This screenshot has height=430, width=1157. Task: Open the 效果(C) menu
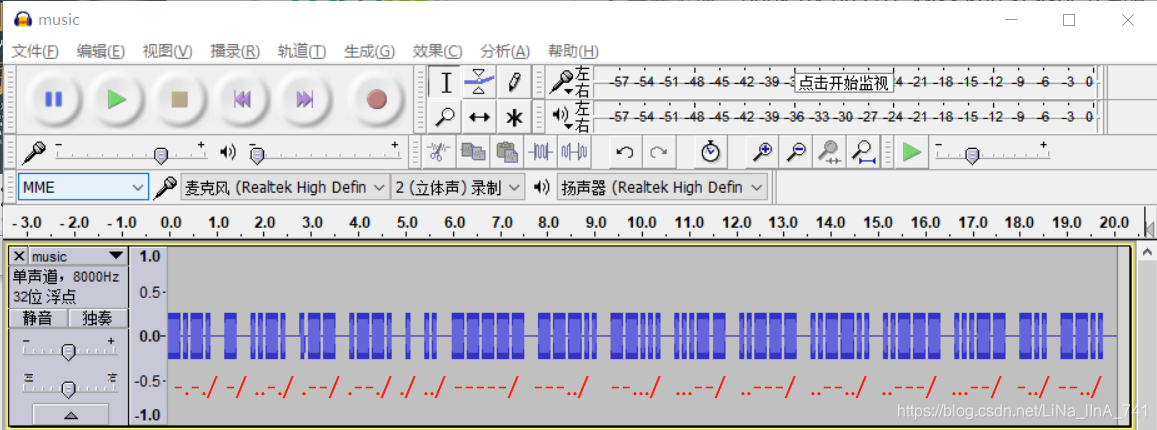click(437, 52)
